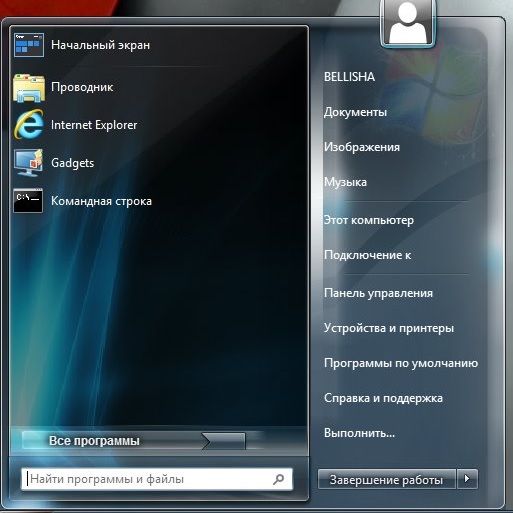This screenshot has width=513, height=513.
Task: Select the Gadgets program label
Action: coord(73,163)
